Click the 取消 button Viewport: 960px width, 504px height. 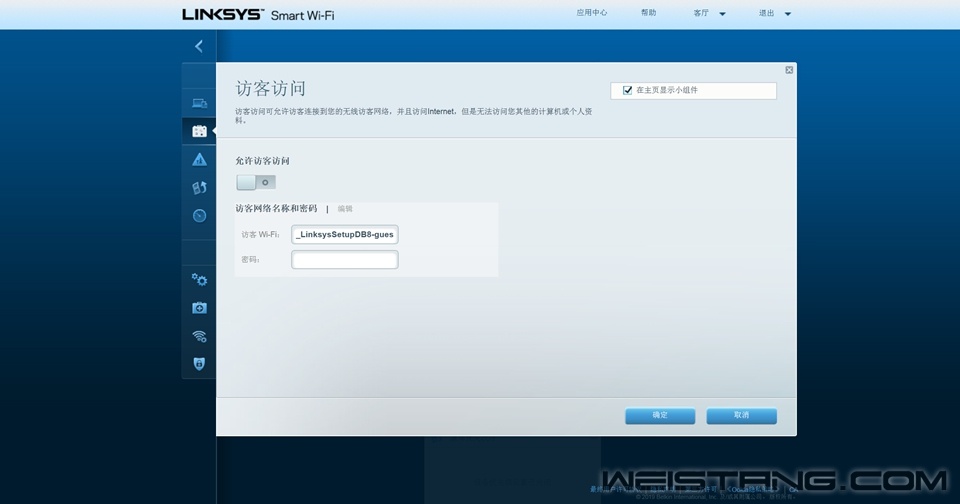click(741, 415)
